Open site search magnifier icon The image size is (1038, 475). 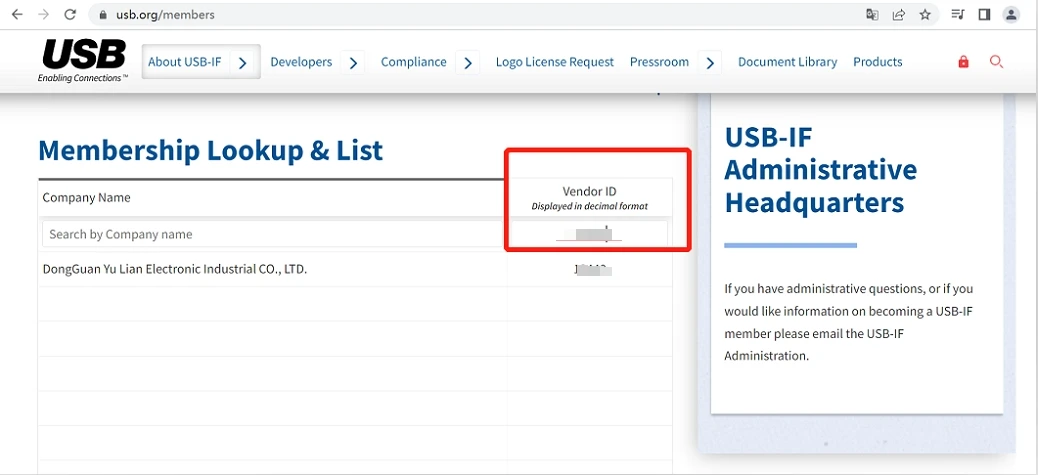[996, 62]
